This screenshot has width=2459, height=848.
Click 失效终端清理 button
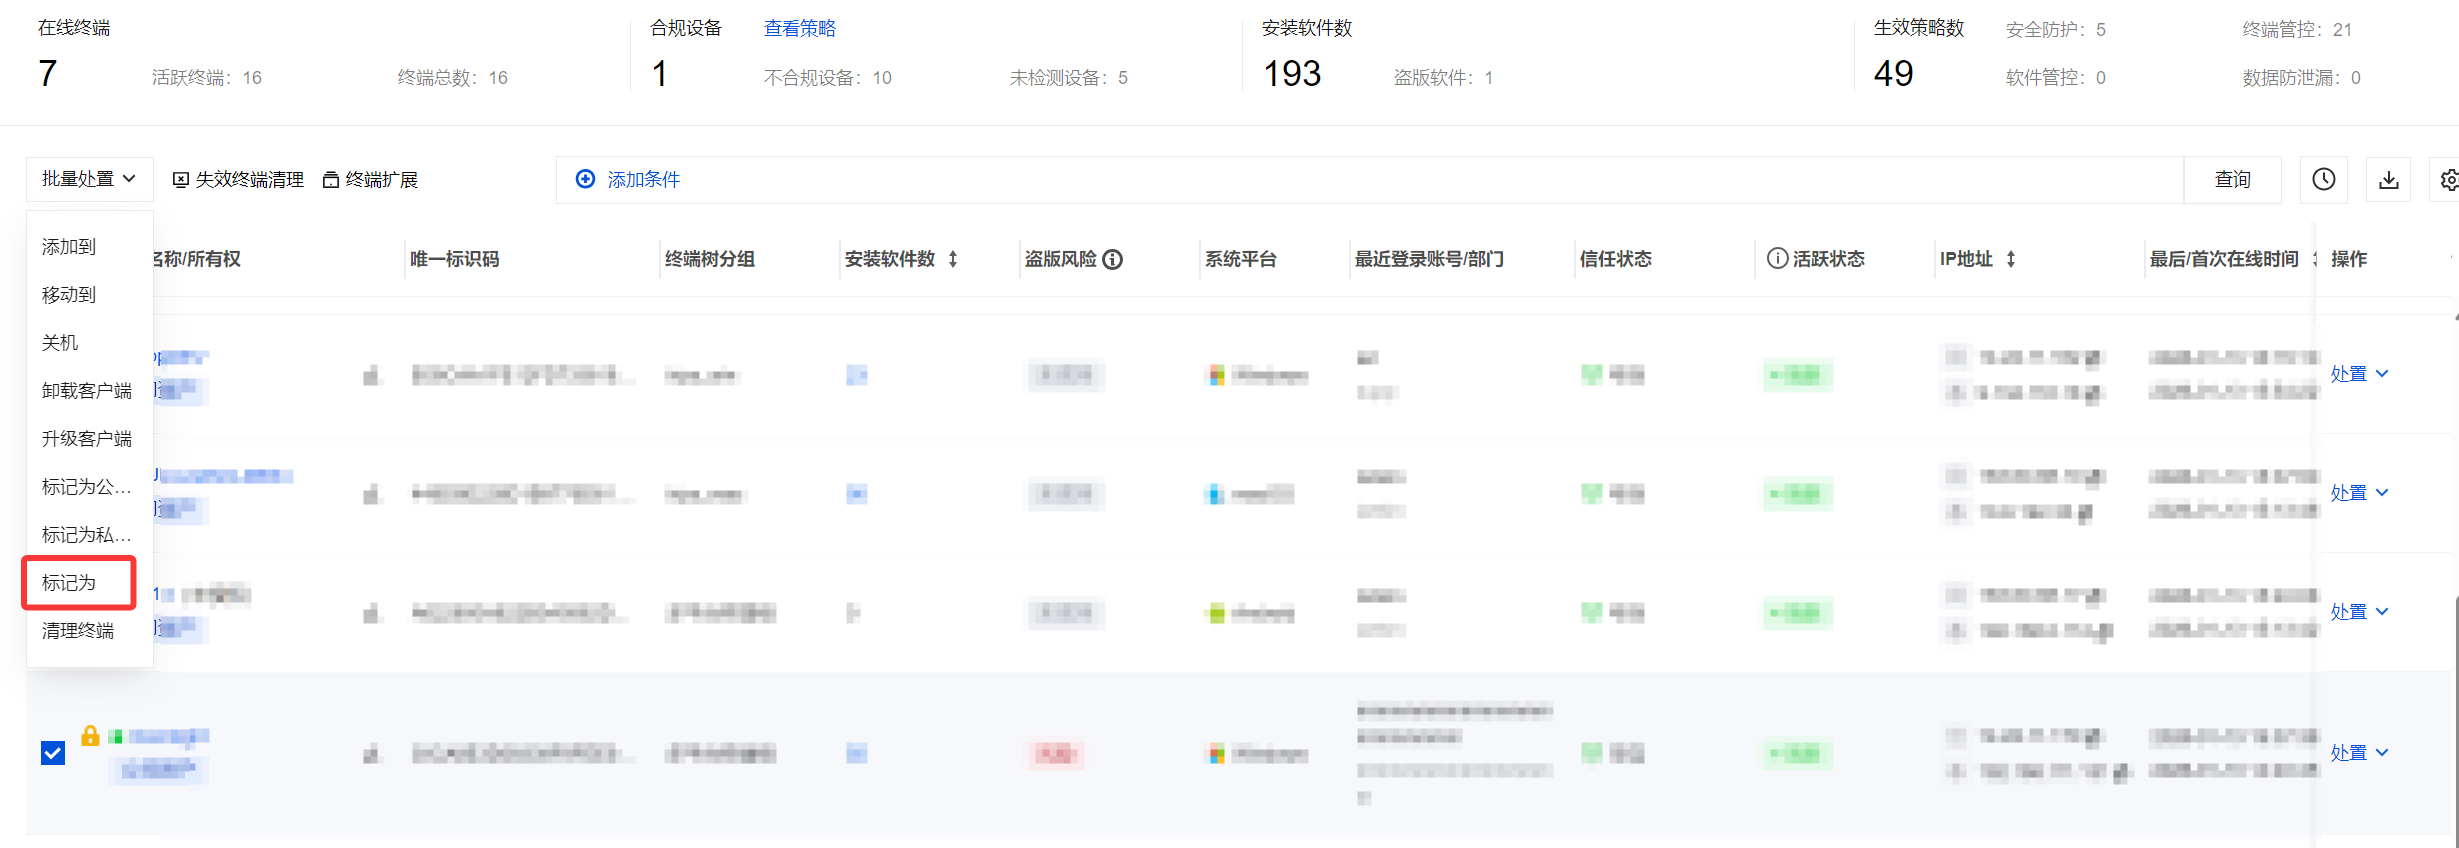click(x=239, y=180)
